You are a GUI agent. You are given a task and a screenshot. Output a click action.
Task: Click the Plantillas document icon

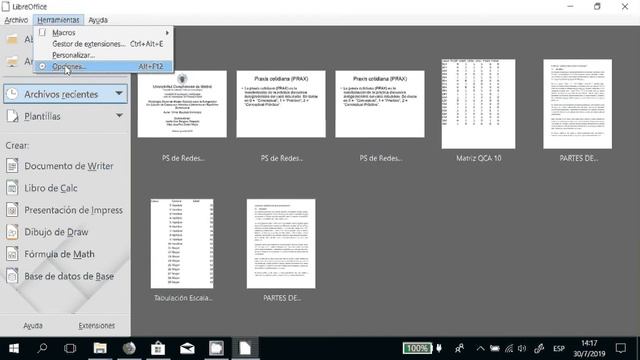click(12, 116)
